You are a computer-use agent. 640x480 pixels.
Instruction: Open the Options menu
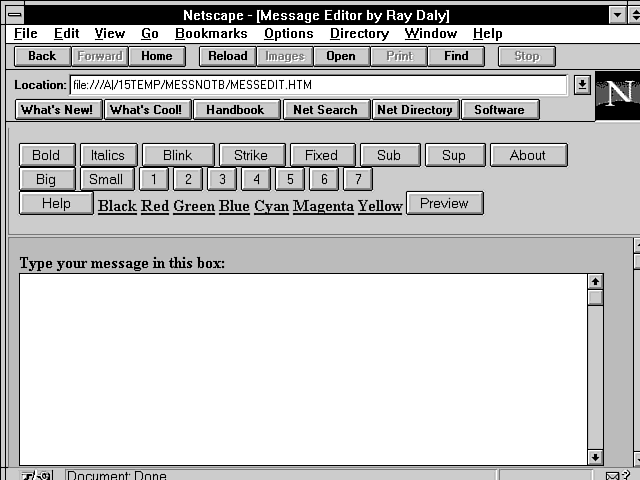tap(289, 34)
